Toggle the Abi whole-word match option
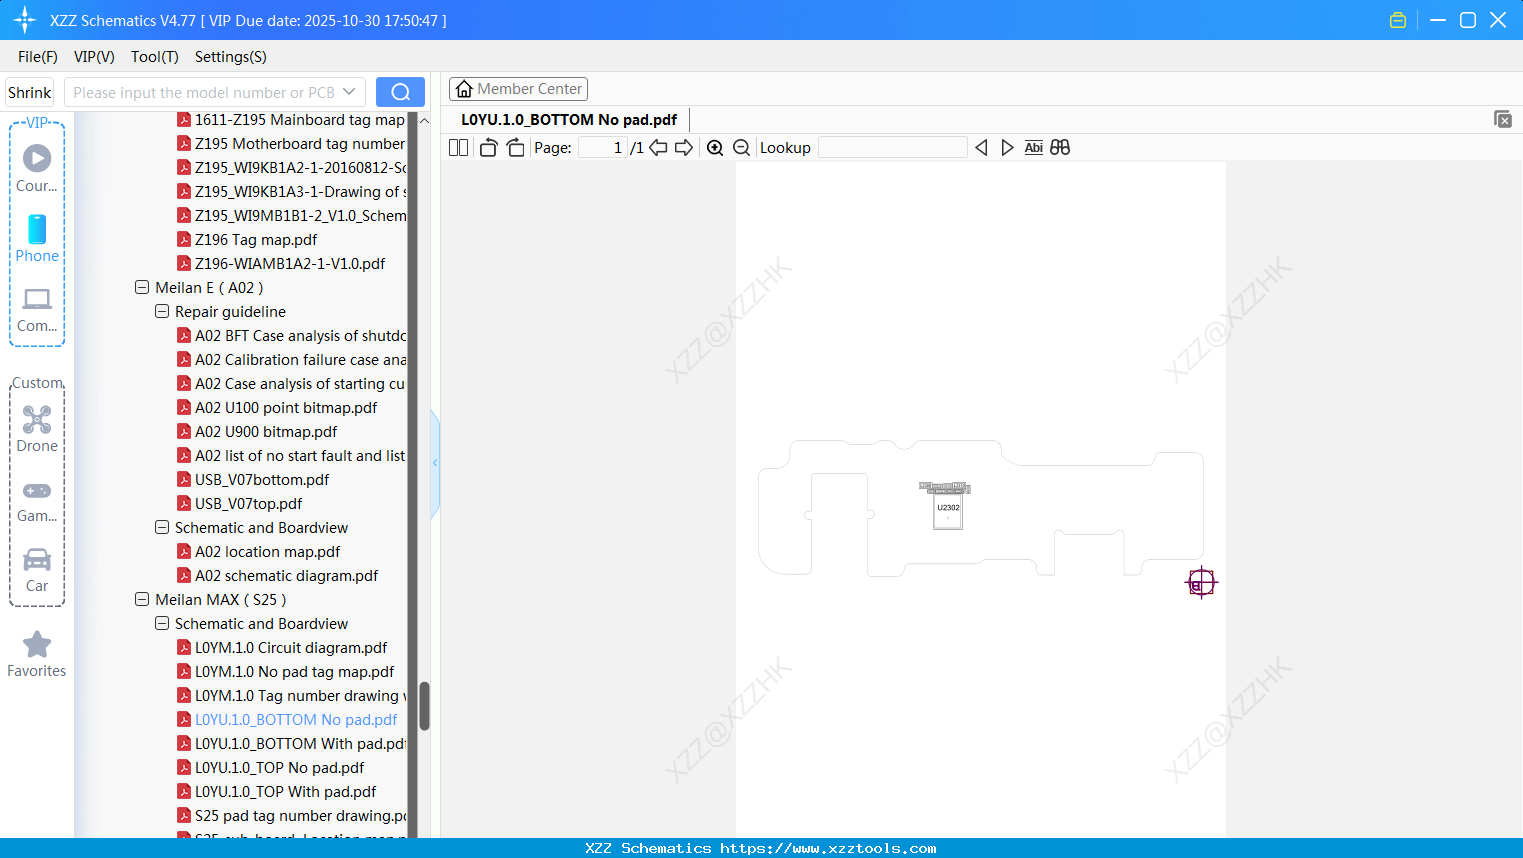The image size is (1523, 858). [x=1033, y=147]
